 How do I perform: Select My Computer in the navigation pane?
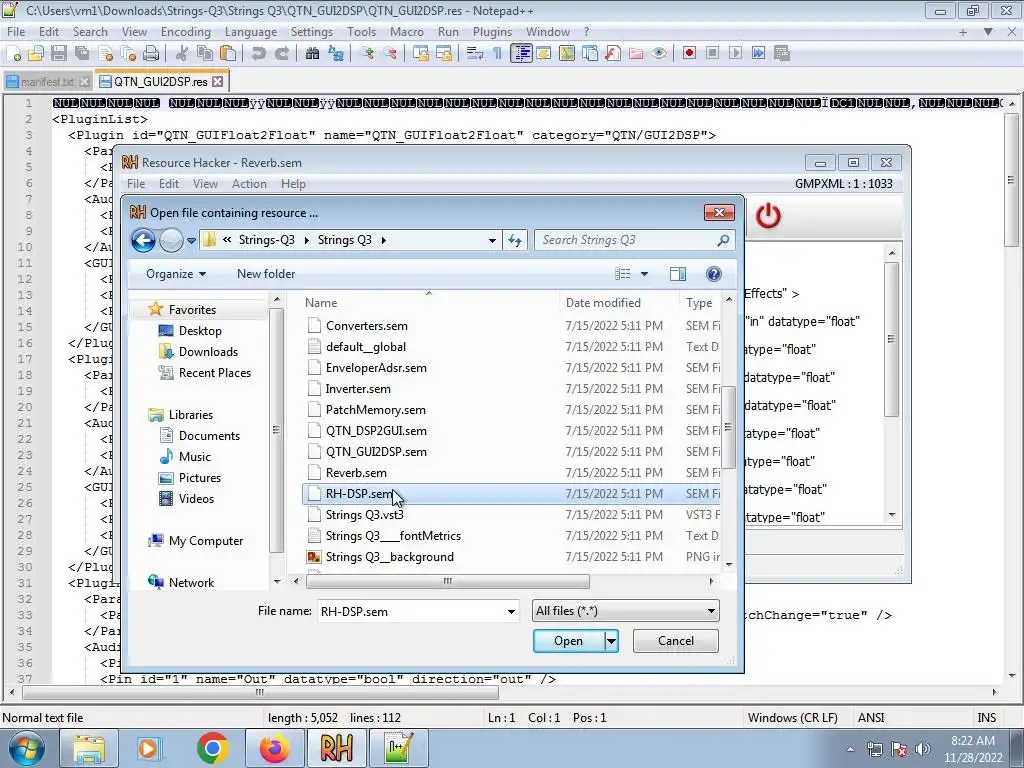tap(205, 541)
